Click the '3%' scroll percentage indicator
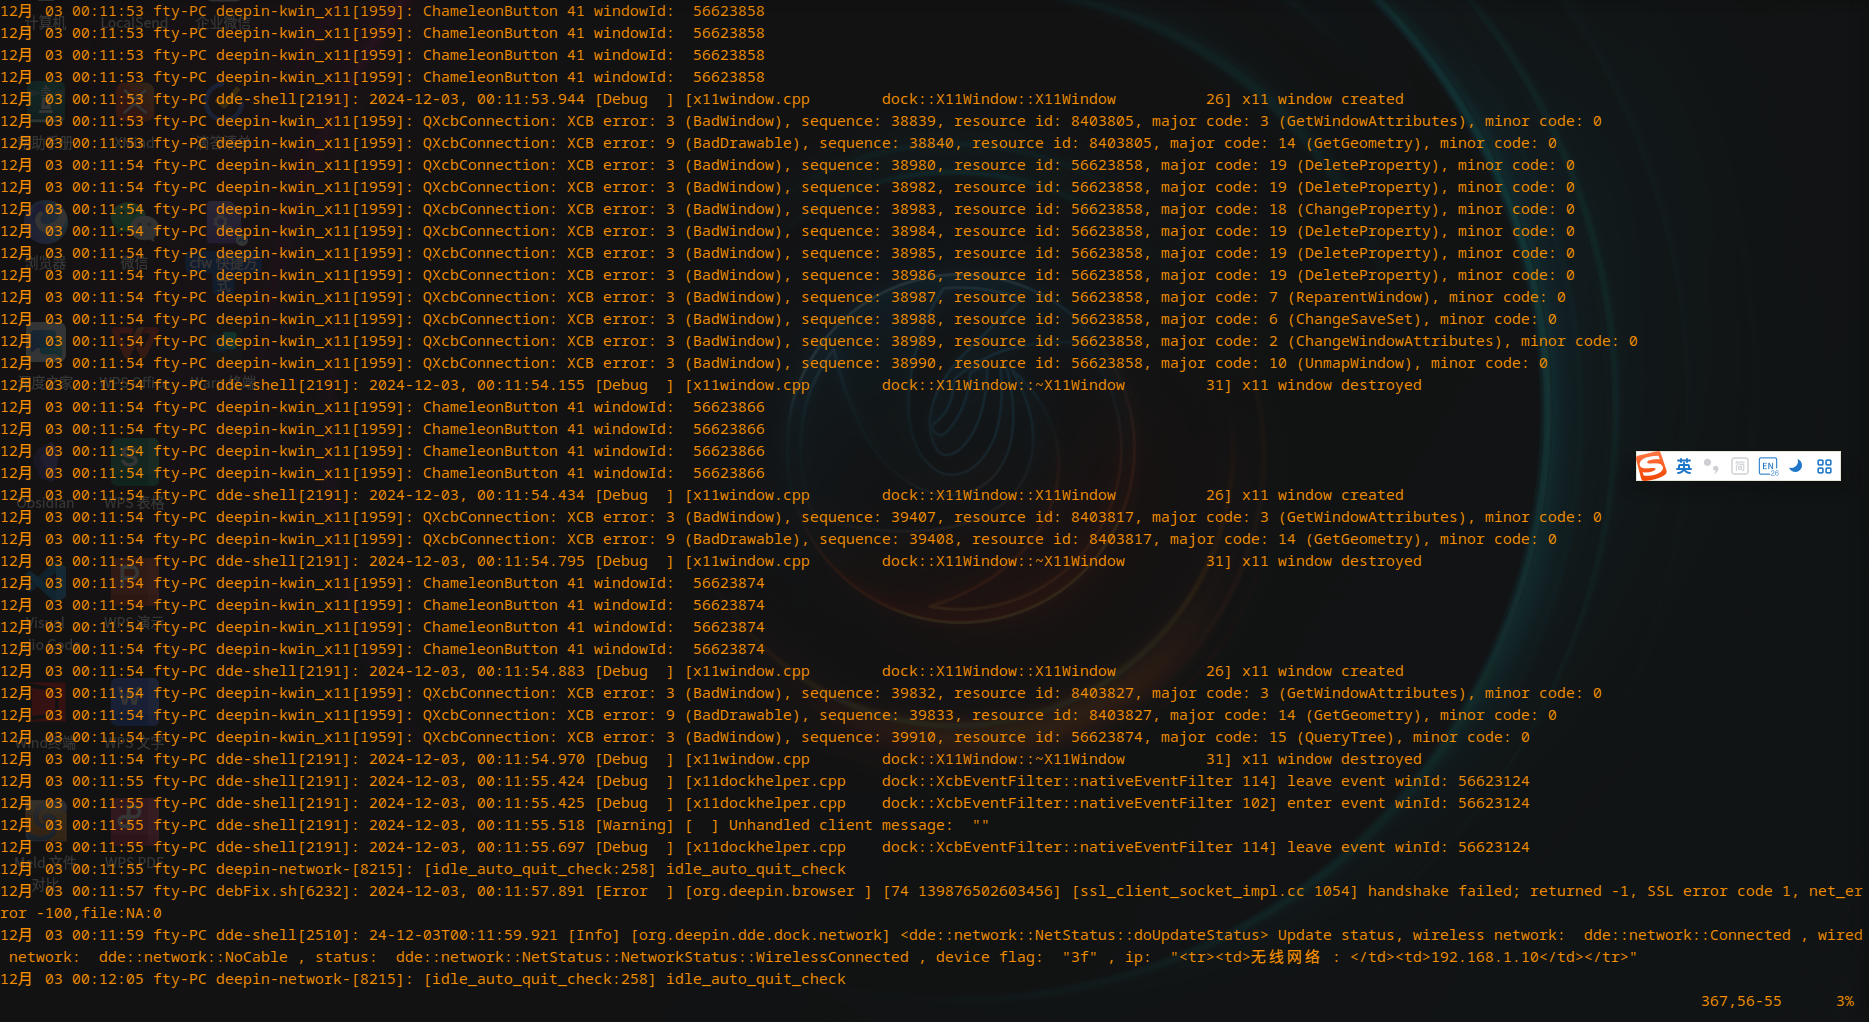Viewport: 1869px width, 1022px height. 1845,1001
